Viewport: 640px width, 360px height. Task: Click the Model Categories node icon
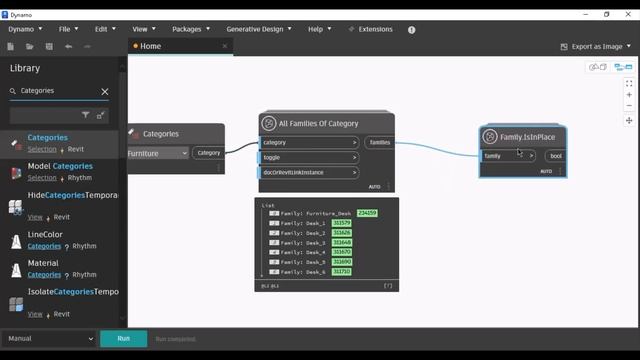pos(16,173)
